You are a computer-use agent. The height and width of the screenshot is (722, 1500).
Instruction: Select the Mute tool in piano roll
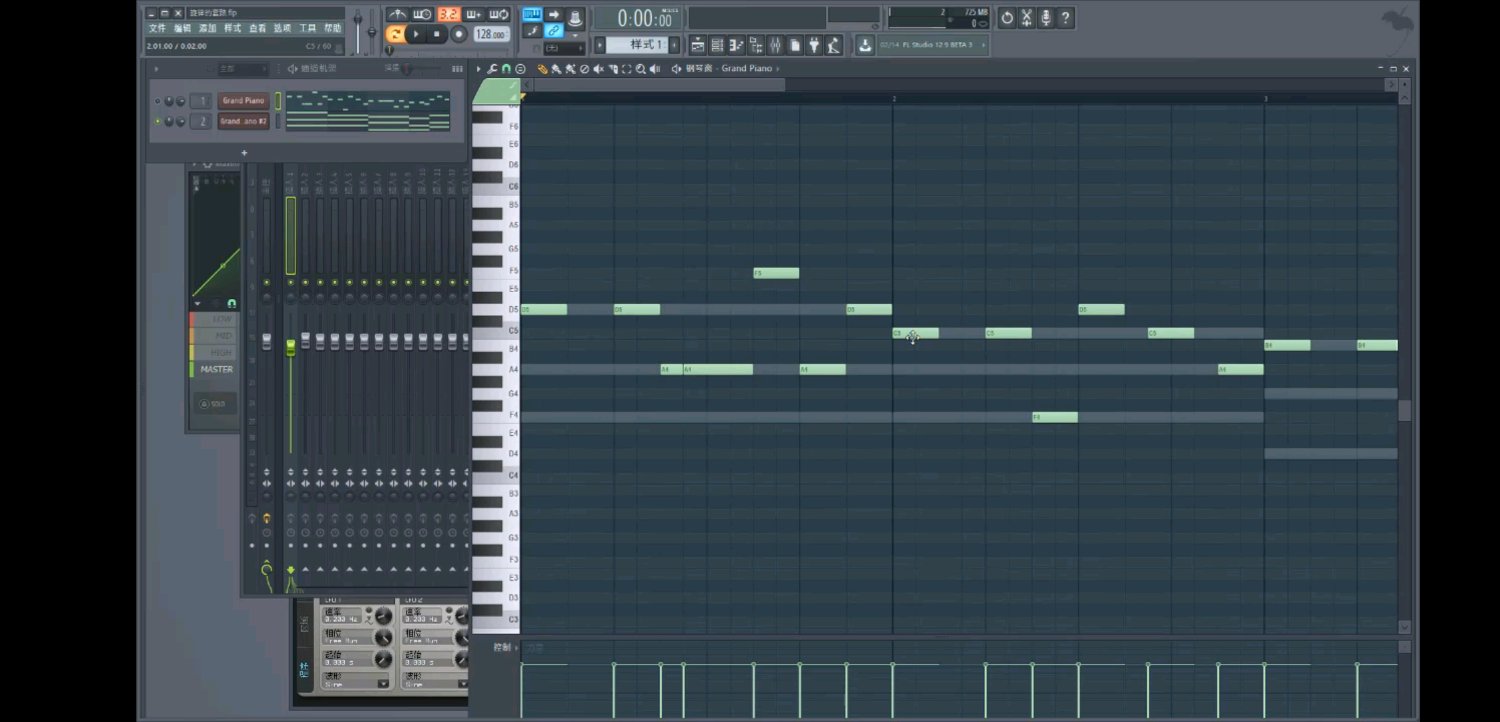[598, 69]
